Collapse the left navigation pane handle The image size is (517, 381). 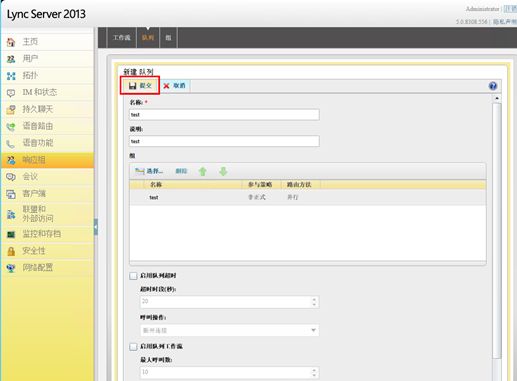pyautogui.click(x=96, y=227)
